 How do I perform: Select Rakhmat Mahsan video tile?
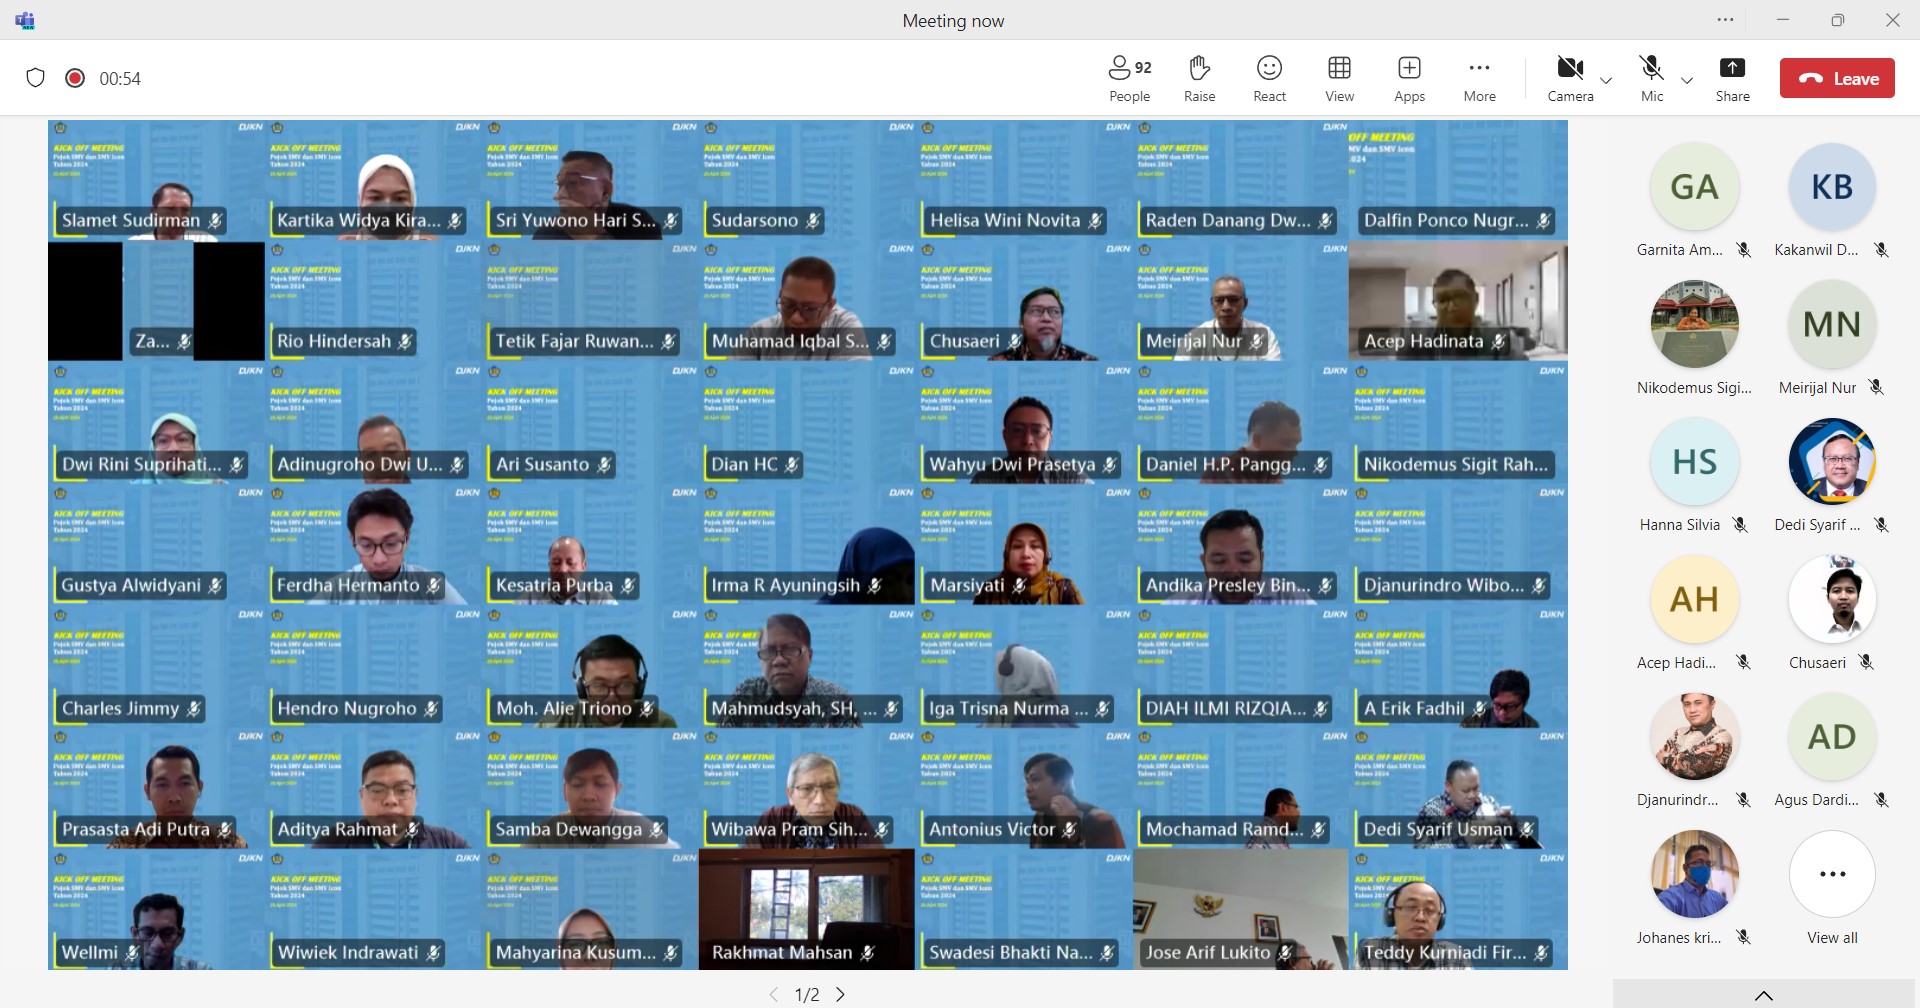(x=806, y=908)
